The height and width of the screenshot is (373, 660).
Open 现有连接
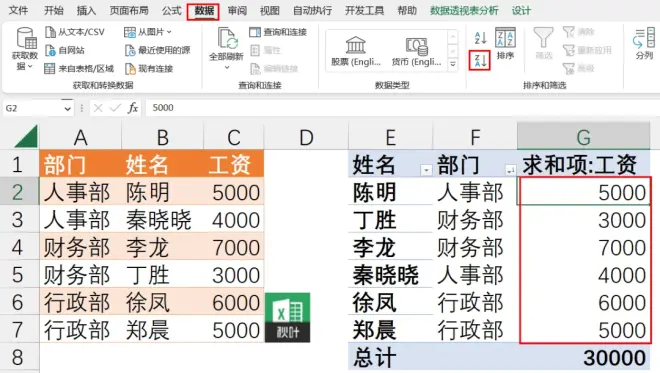149,69
